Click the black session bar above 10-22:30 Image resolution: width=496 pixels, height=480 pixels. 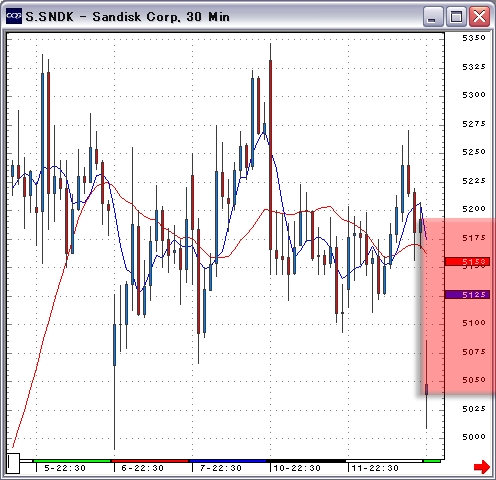[x=306, y=461]
